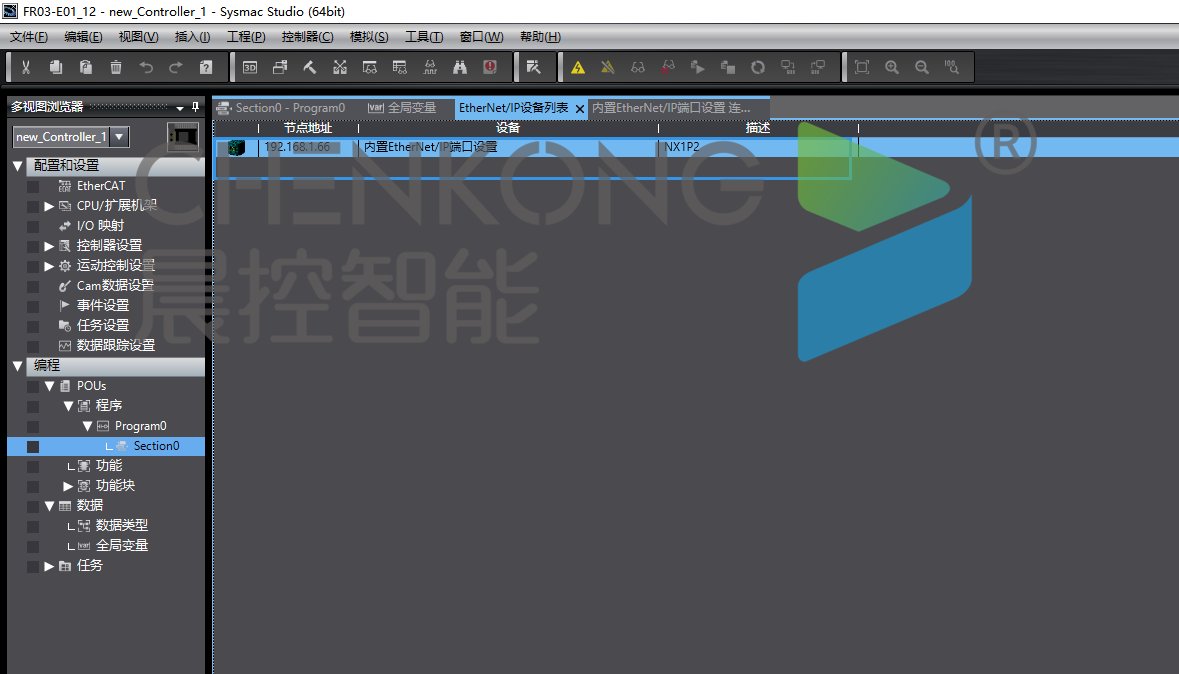Expand the CPU/扩展机架 tree node
Image resolution: width=1179 pixels, height=674 pixels.
click(x=49, y=206)
